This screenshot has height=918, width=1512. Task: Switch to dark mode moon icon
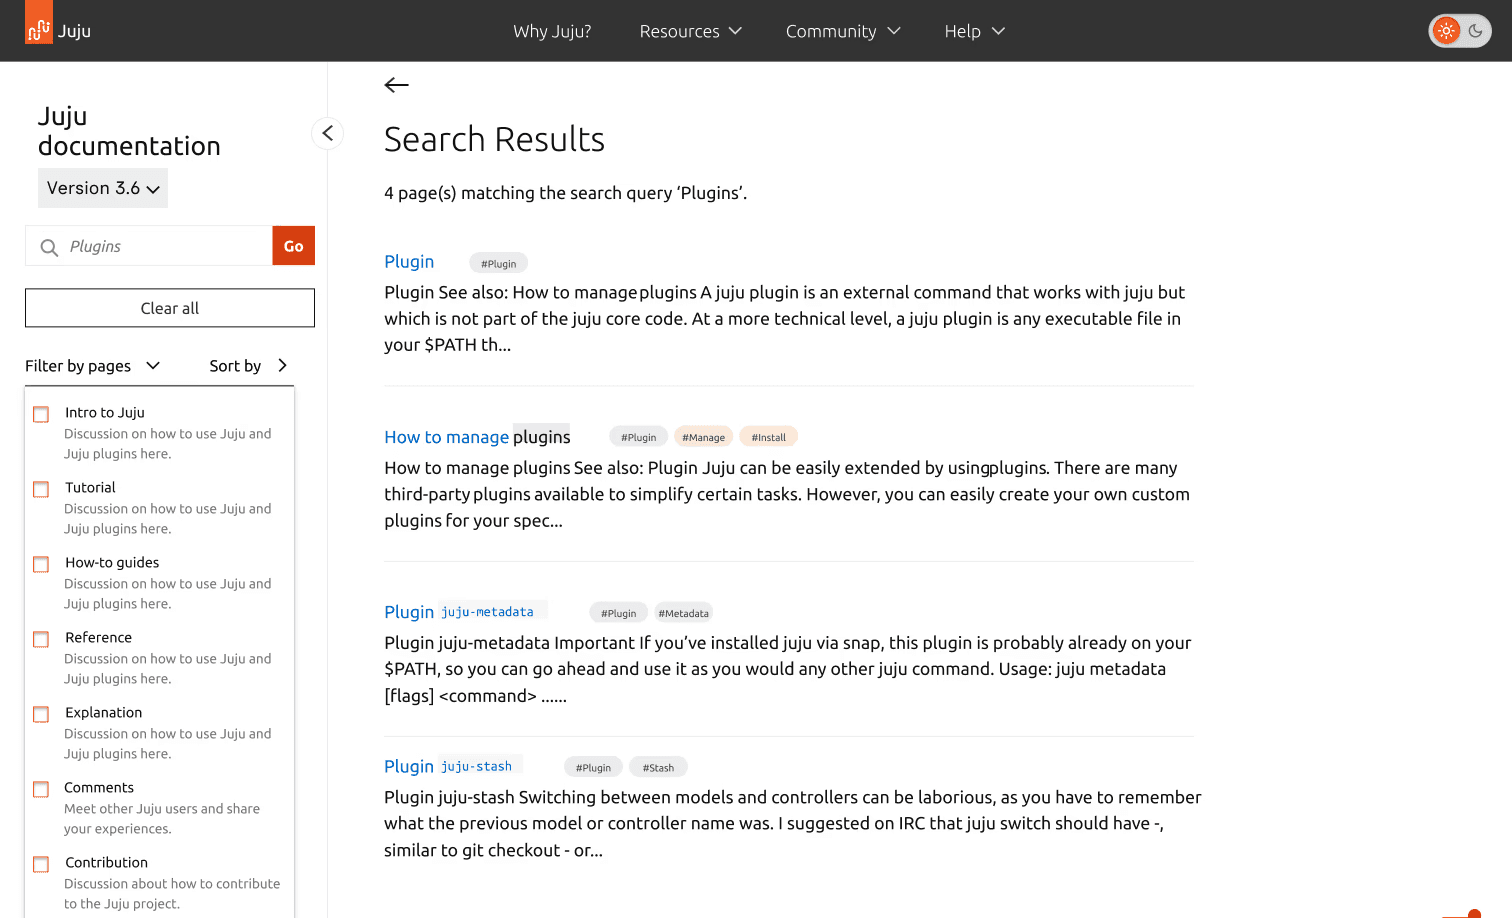(1475, 31)
